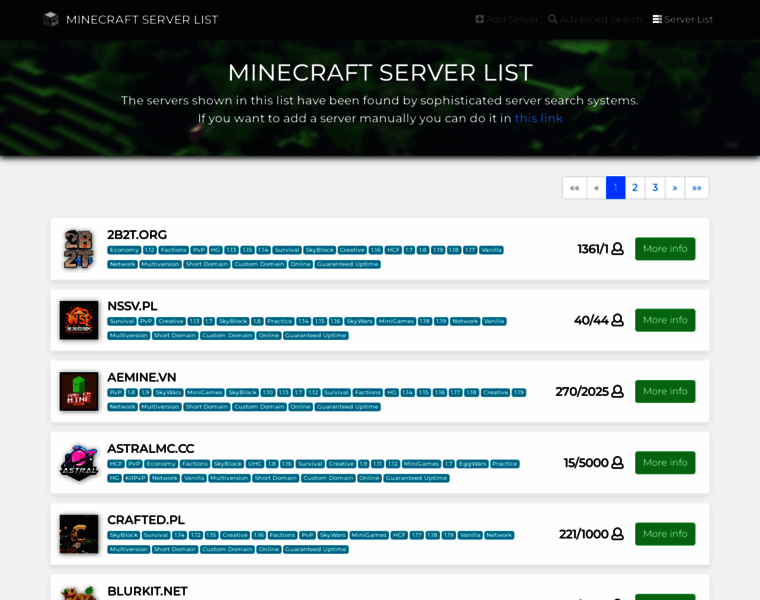760x600 pixels.
Task: Open Advanced Search page
Action: 595,19
